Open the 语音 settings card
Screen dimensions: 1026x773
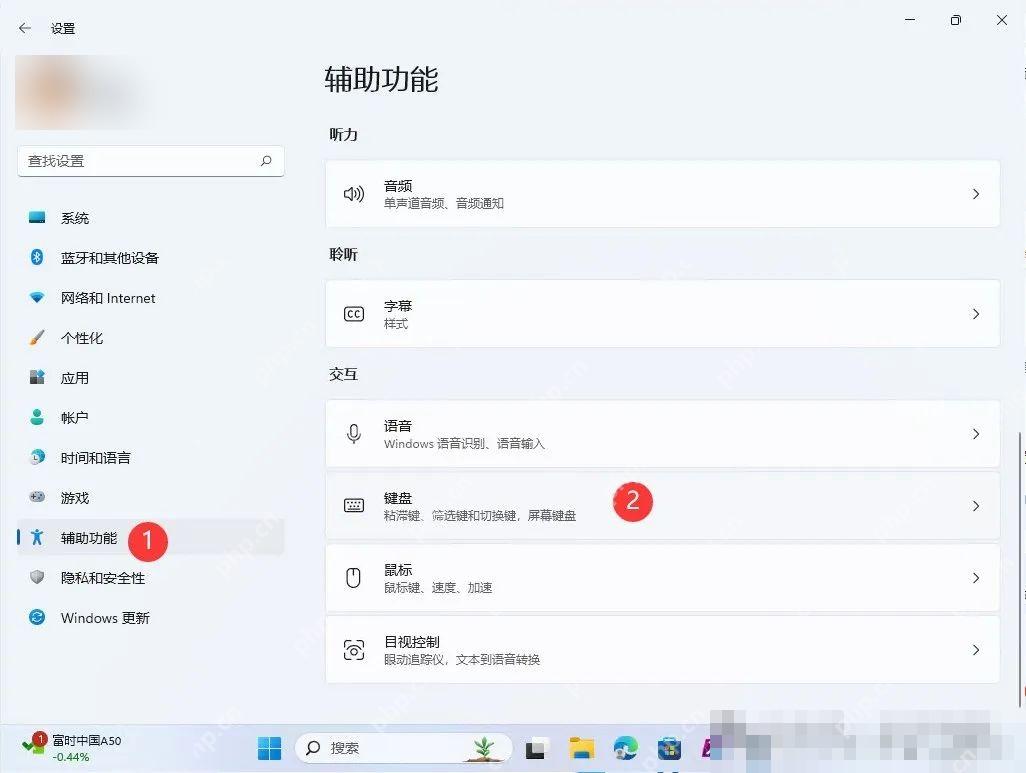662,434
